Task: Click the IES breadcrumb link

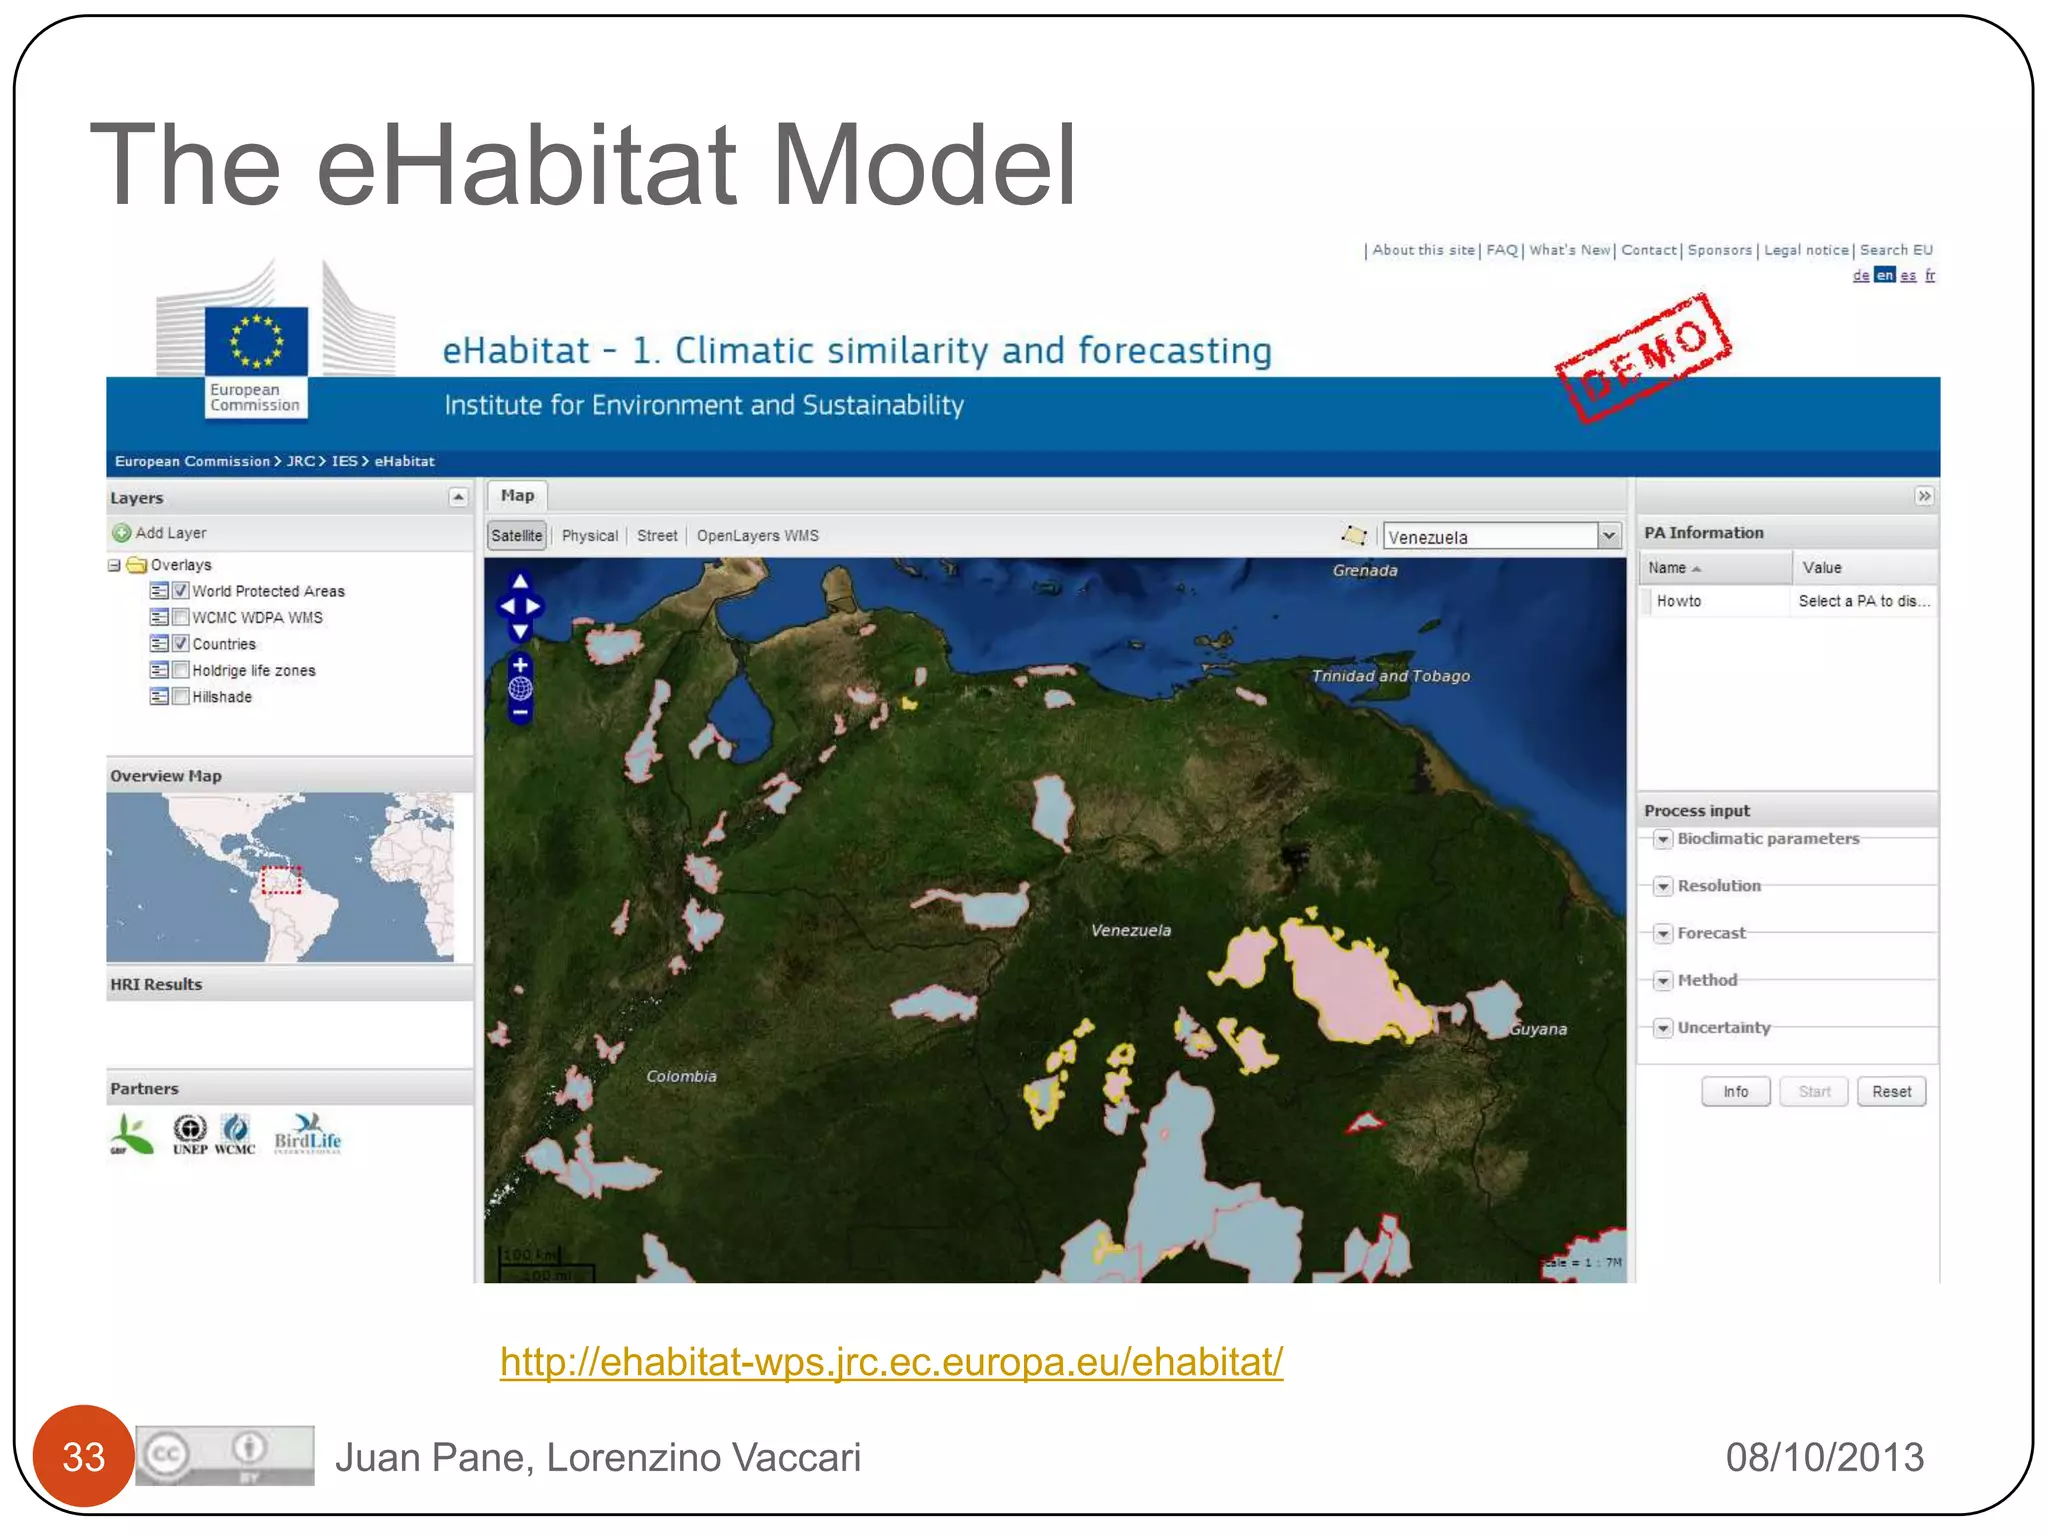Action: 344,461
